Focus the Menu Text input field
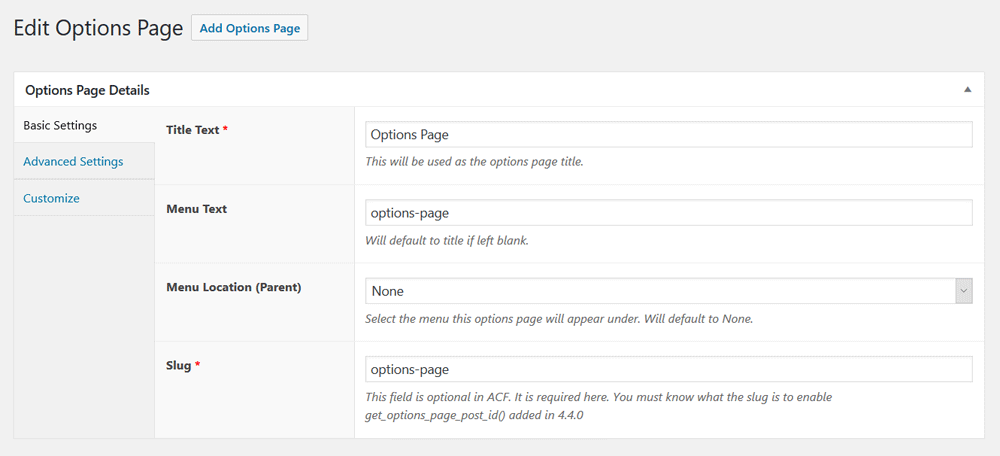The image size is (1000, 456). [x=668, y=213]
